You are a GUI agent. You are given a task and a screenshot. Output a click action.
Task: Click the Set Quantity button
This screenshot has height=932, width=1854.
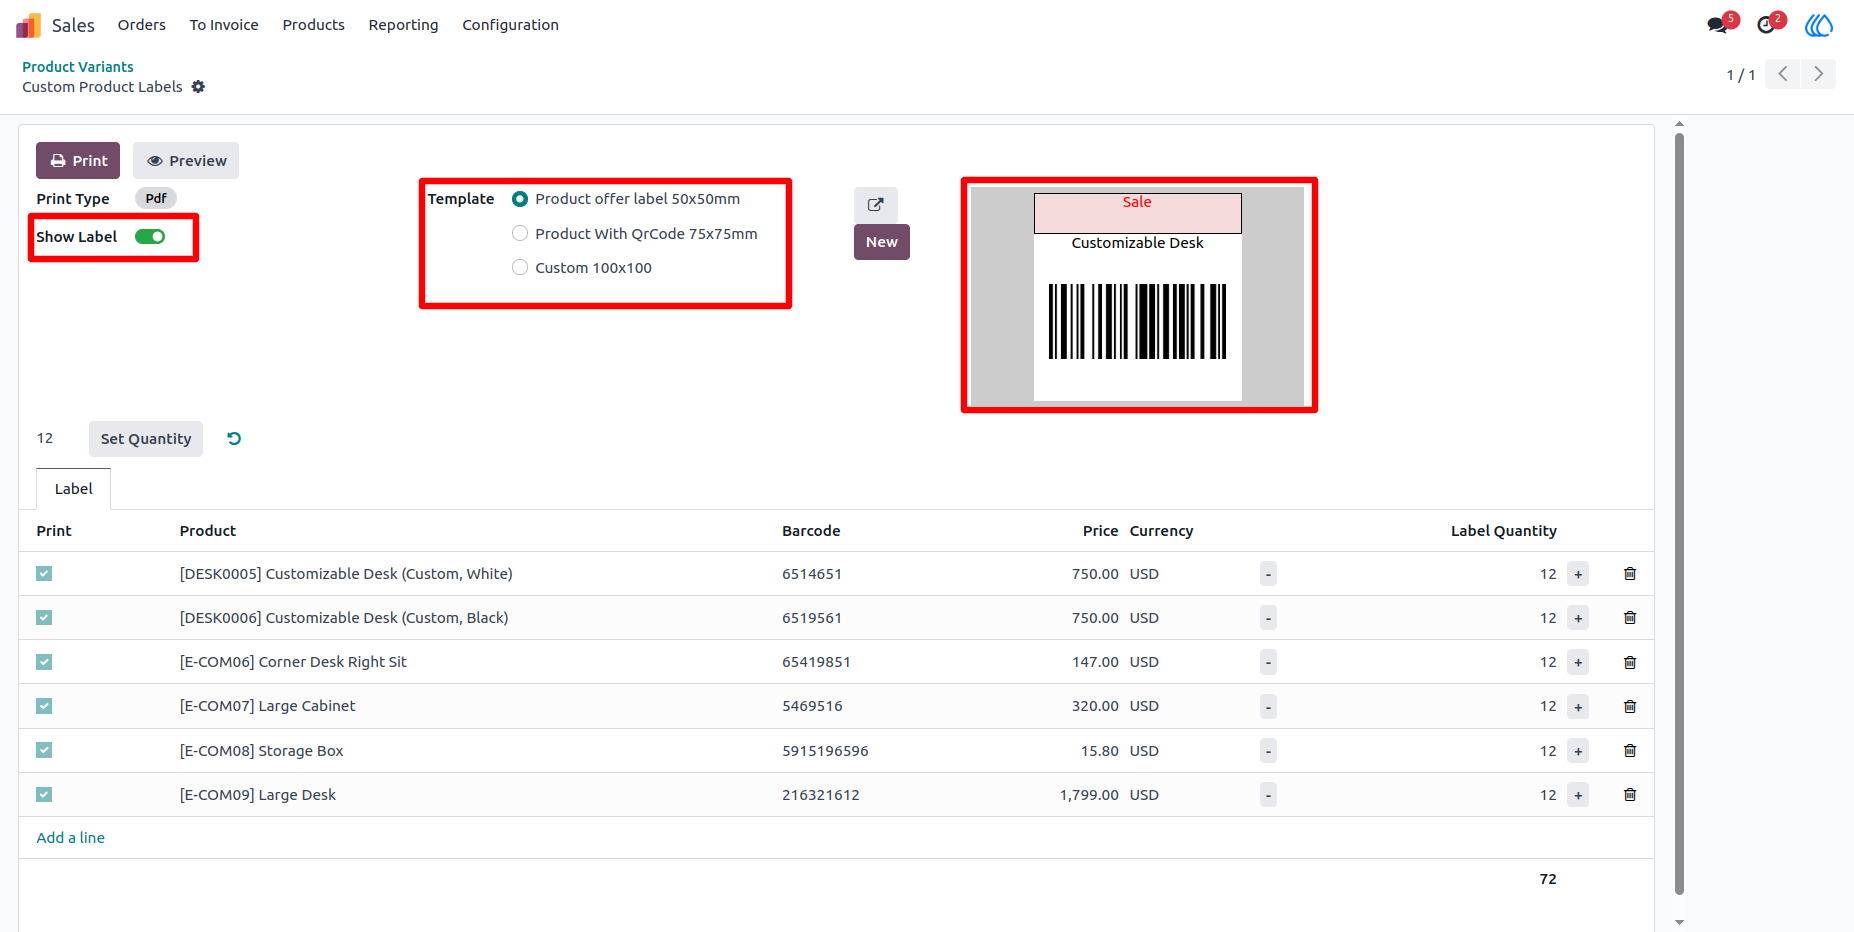146,439
